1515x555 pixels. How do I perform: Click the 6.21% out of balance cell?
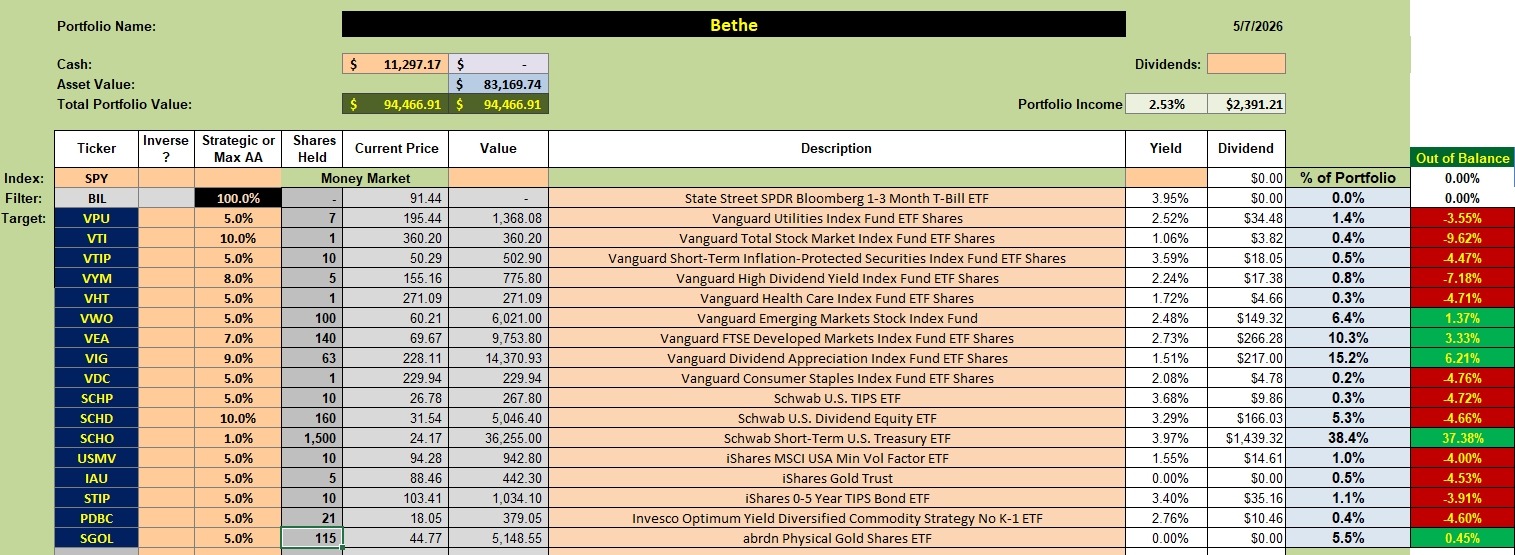pos(1462,358)
